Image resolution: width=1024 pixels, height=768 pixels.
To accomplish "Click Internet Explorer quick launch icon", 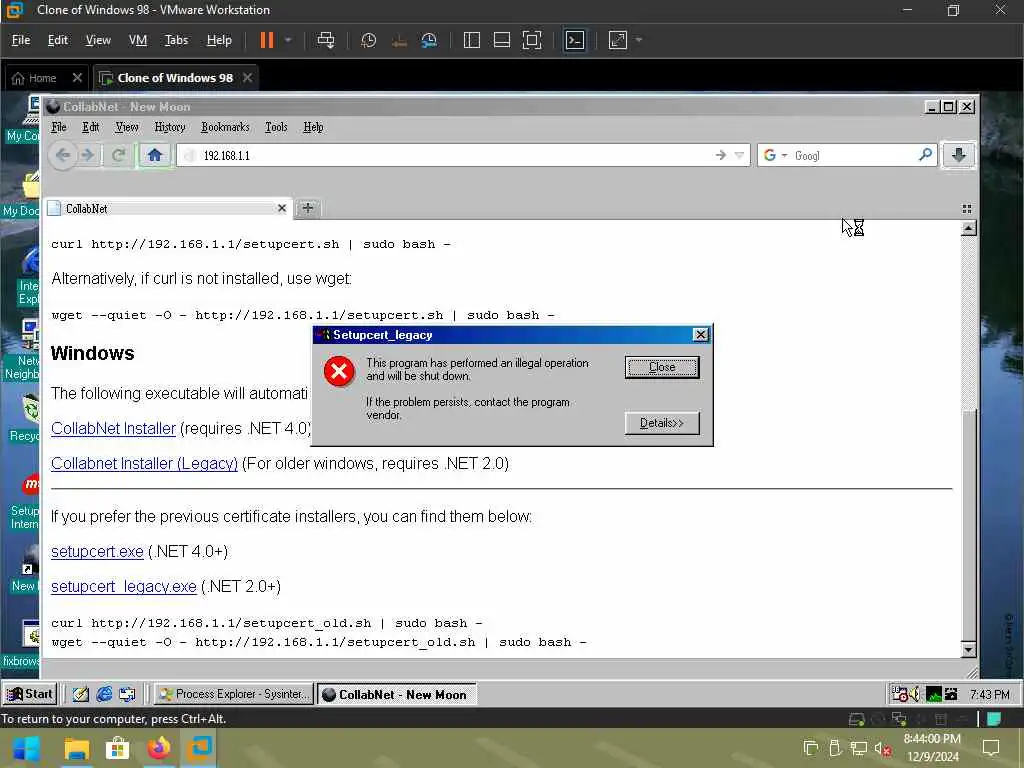I will click(104, 694).
